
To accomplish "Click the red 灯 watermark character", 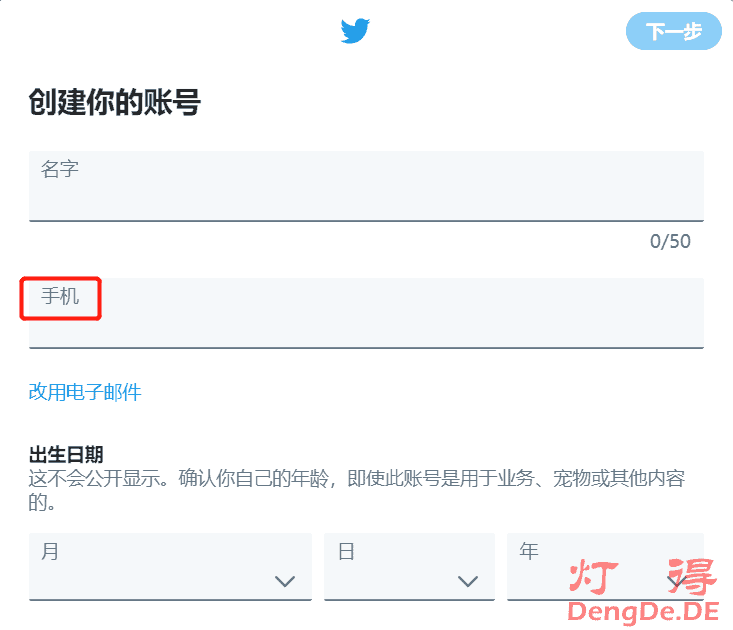I will click(593, 576).
